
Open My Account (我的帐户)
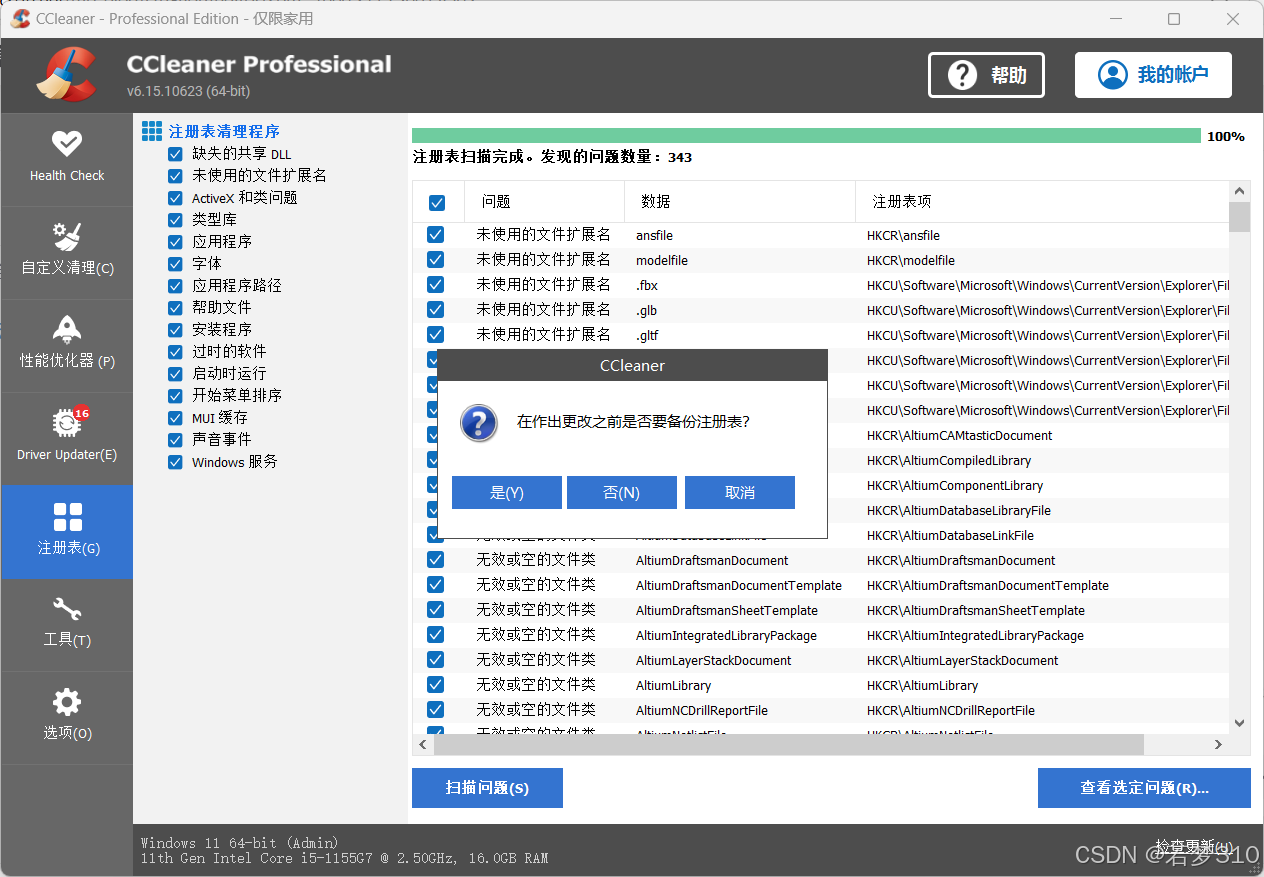coord(1153,75)
